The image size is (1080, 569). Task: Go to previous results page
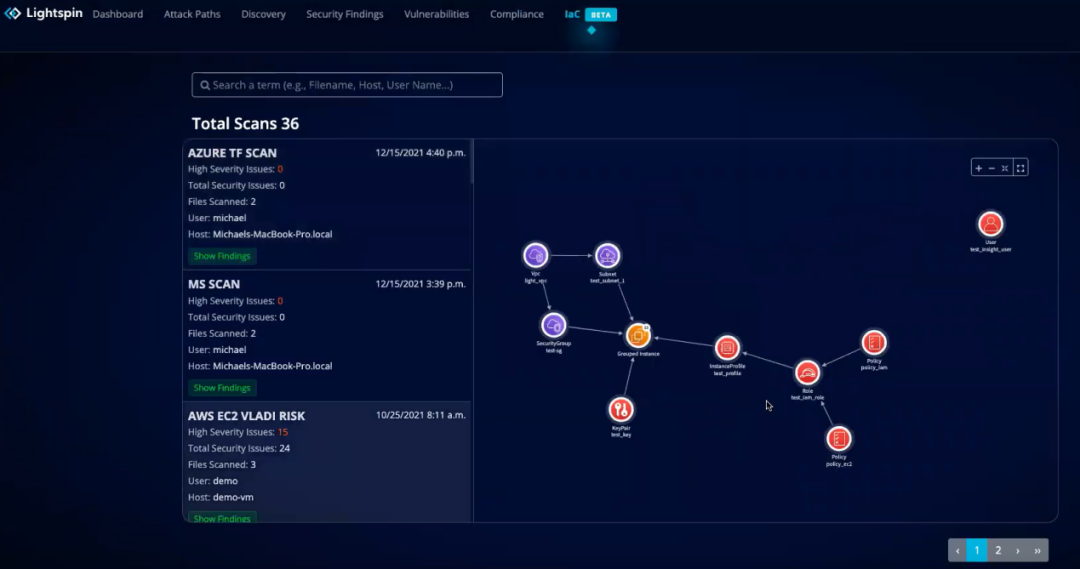coord(957,550)
